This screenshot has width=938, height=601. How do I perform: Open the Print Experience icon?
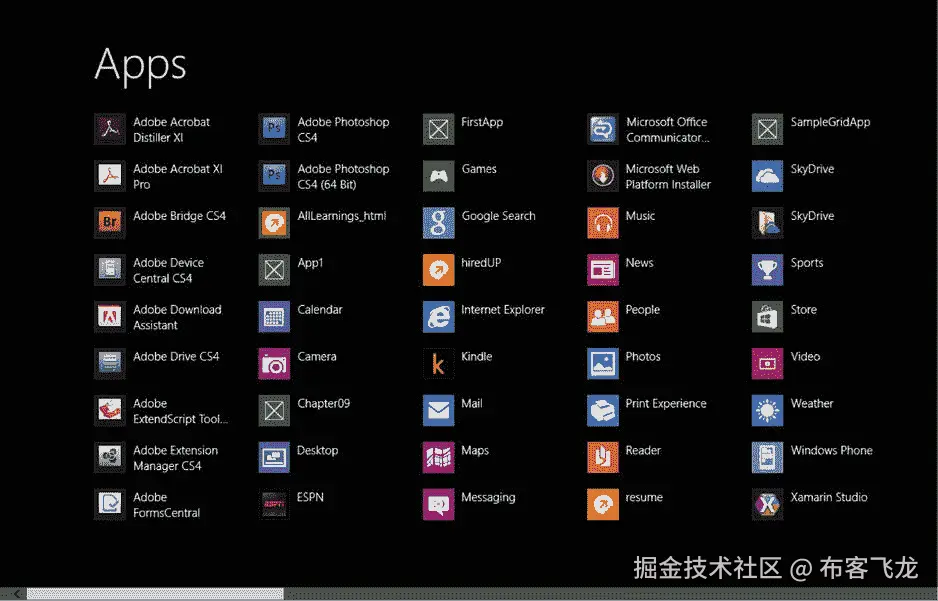(x=603, y=411)
